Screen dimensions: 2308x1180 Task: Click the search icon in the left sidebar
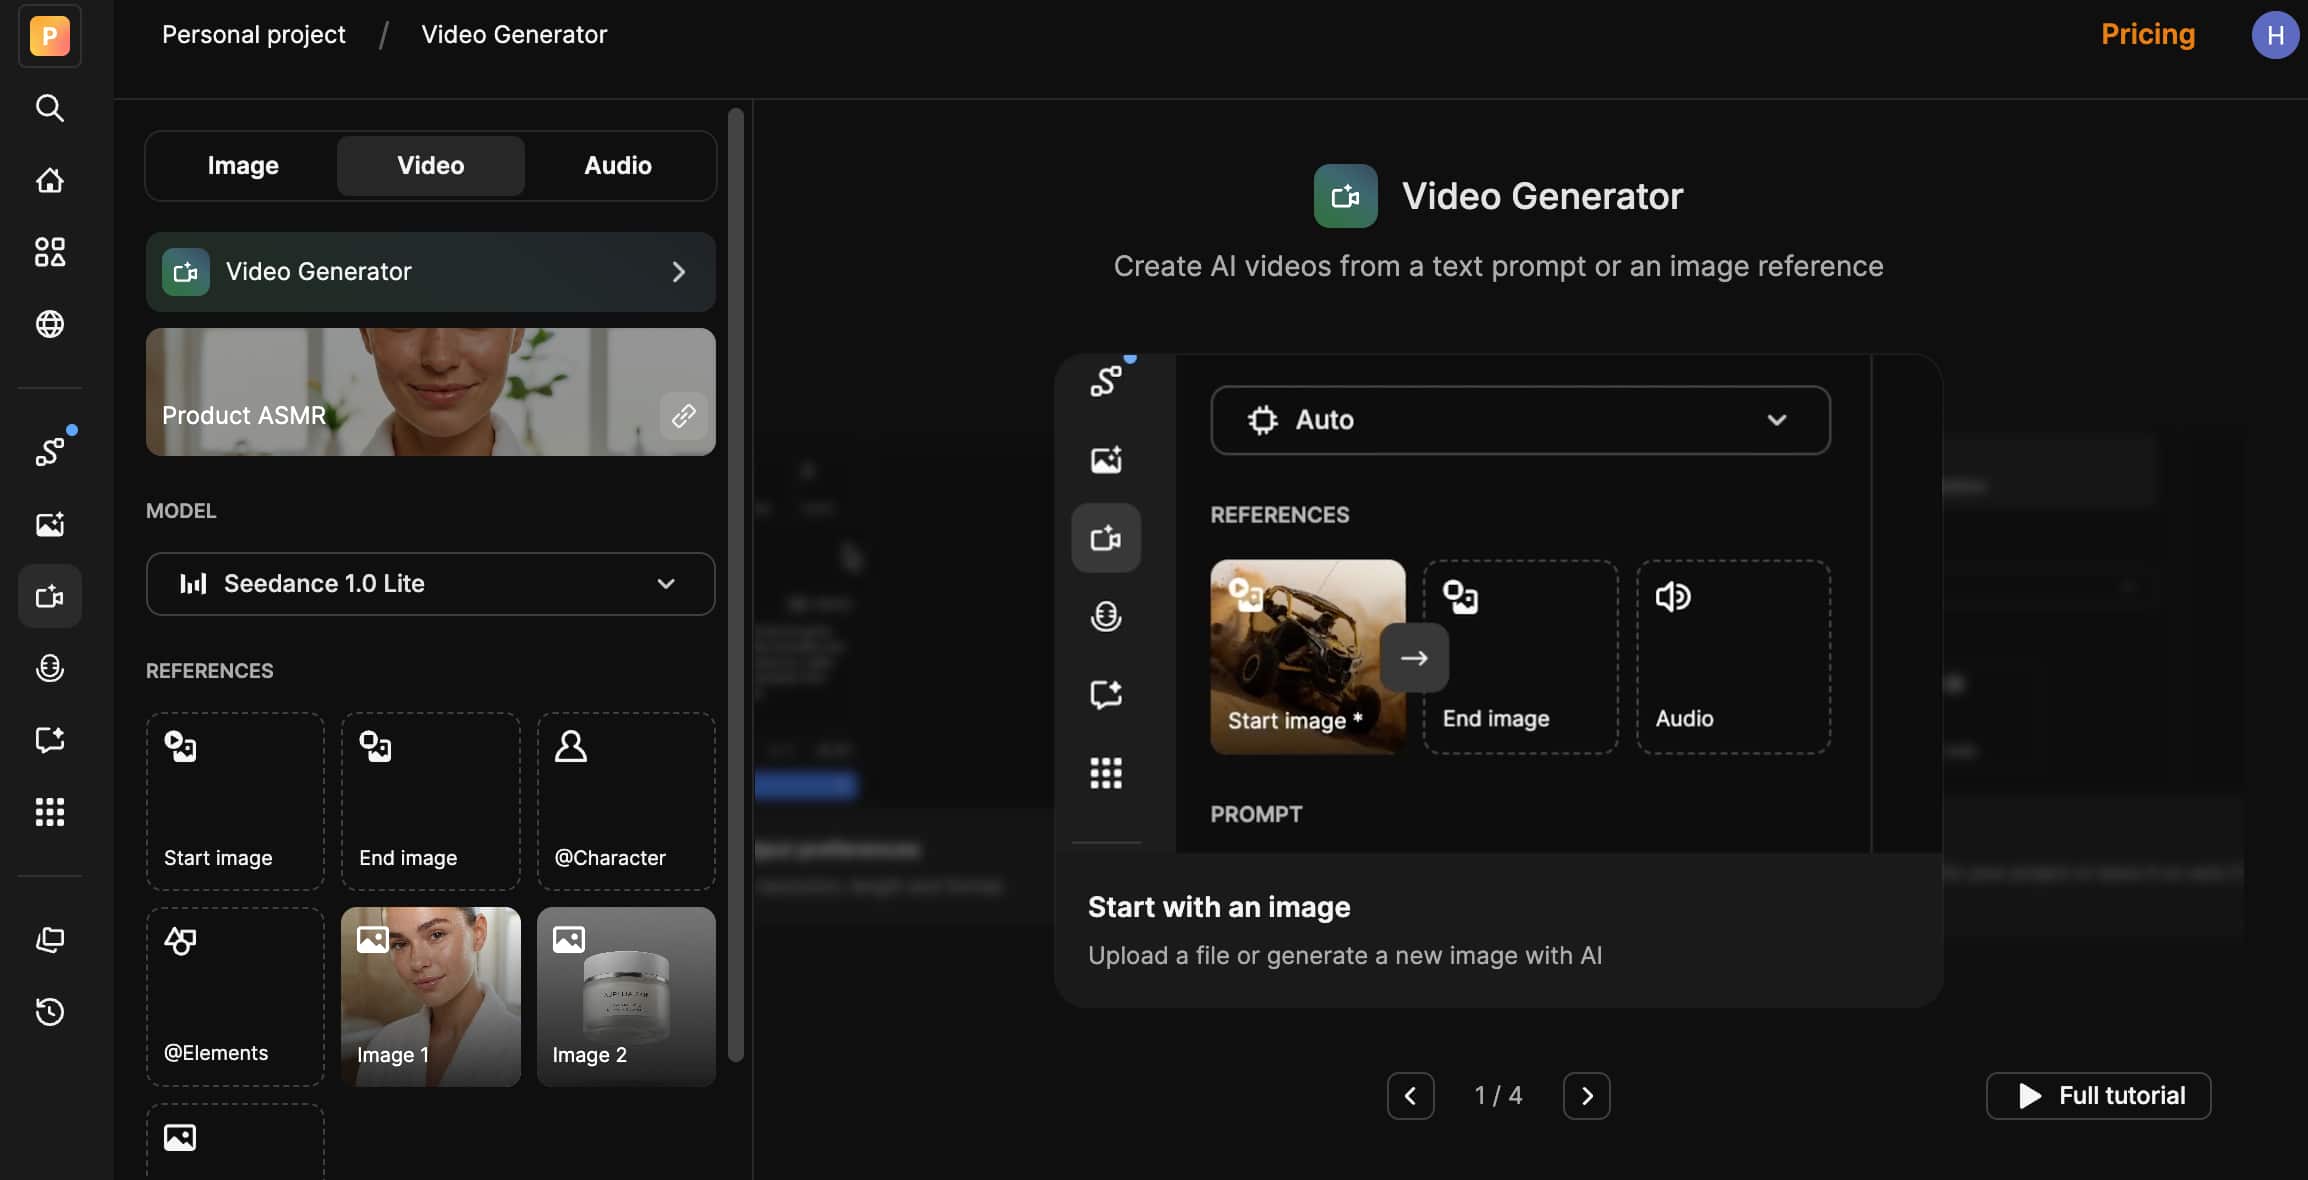(50, 108)
